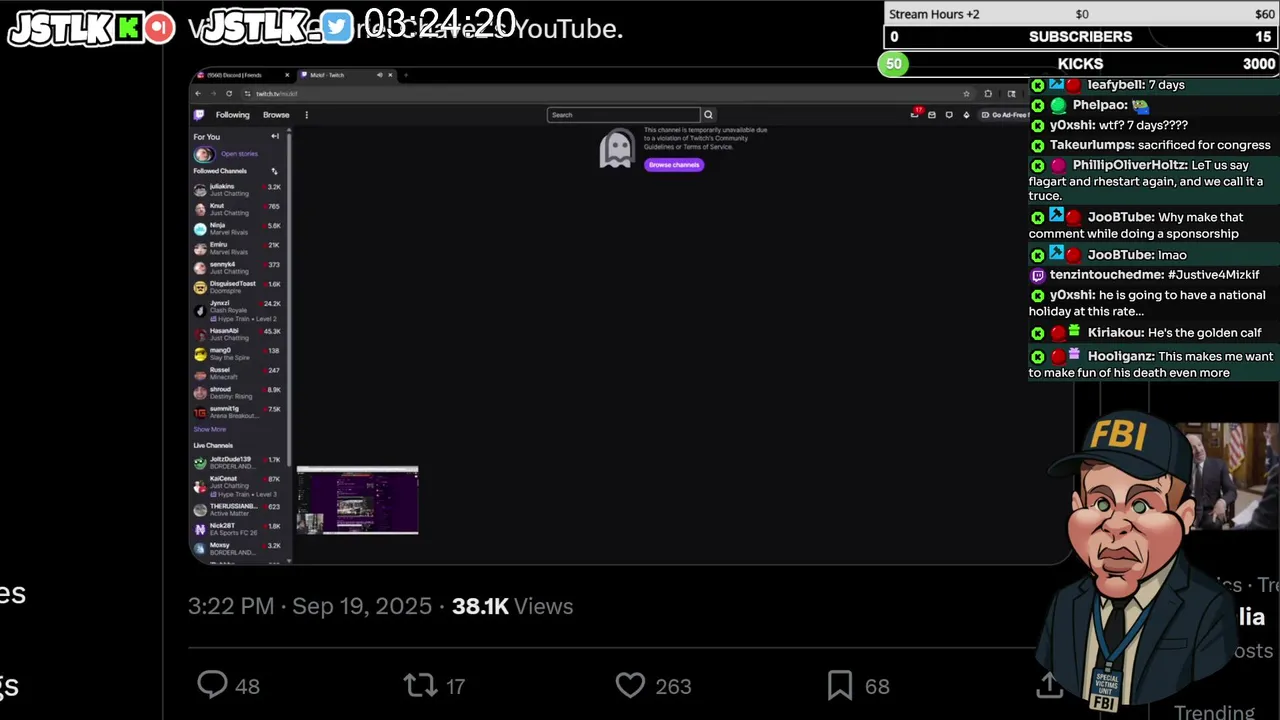The width and height of the screenshot is (1280, 720).
Task: Click chat username Hooliganz
Action: pyautogui.click(x=1121, y=356)
